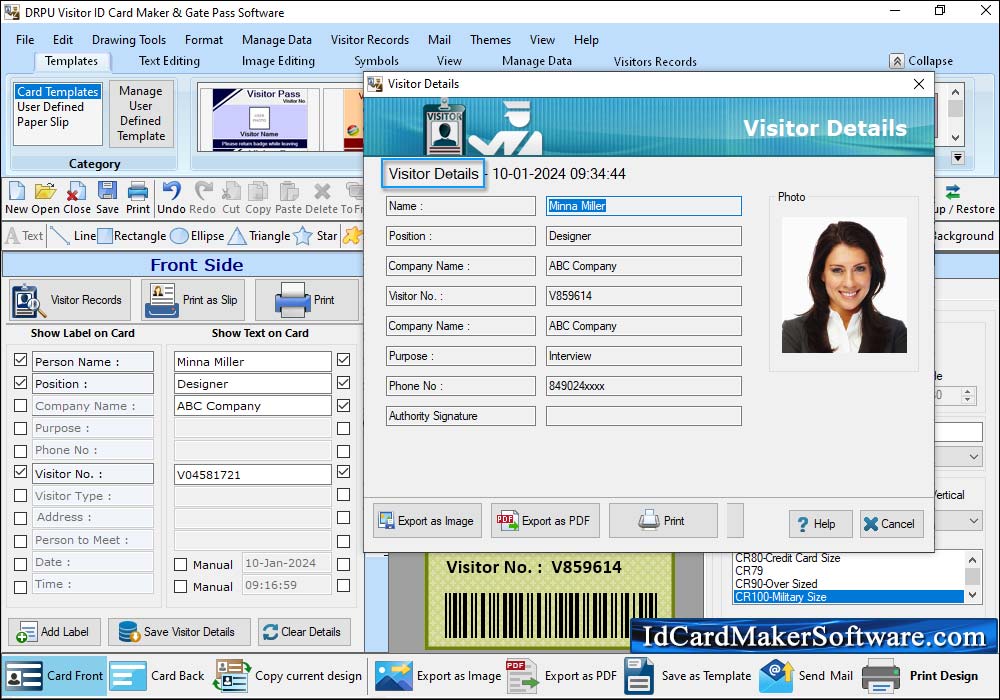Open the Themes menu
This screenshot has height=700, width=1000.
click(490, 40)
